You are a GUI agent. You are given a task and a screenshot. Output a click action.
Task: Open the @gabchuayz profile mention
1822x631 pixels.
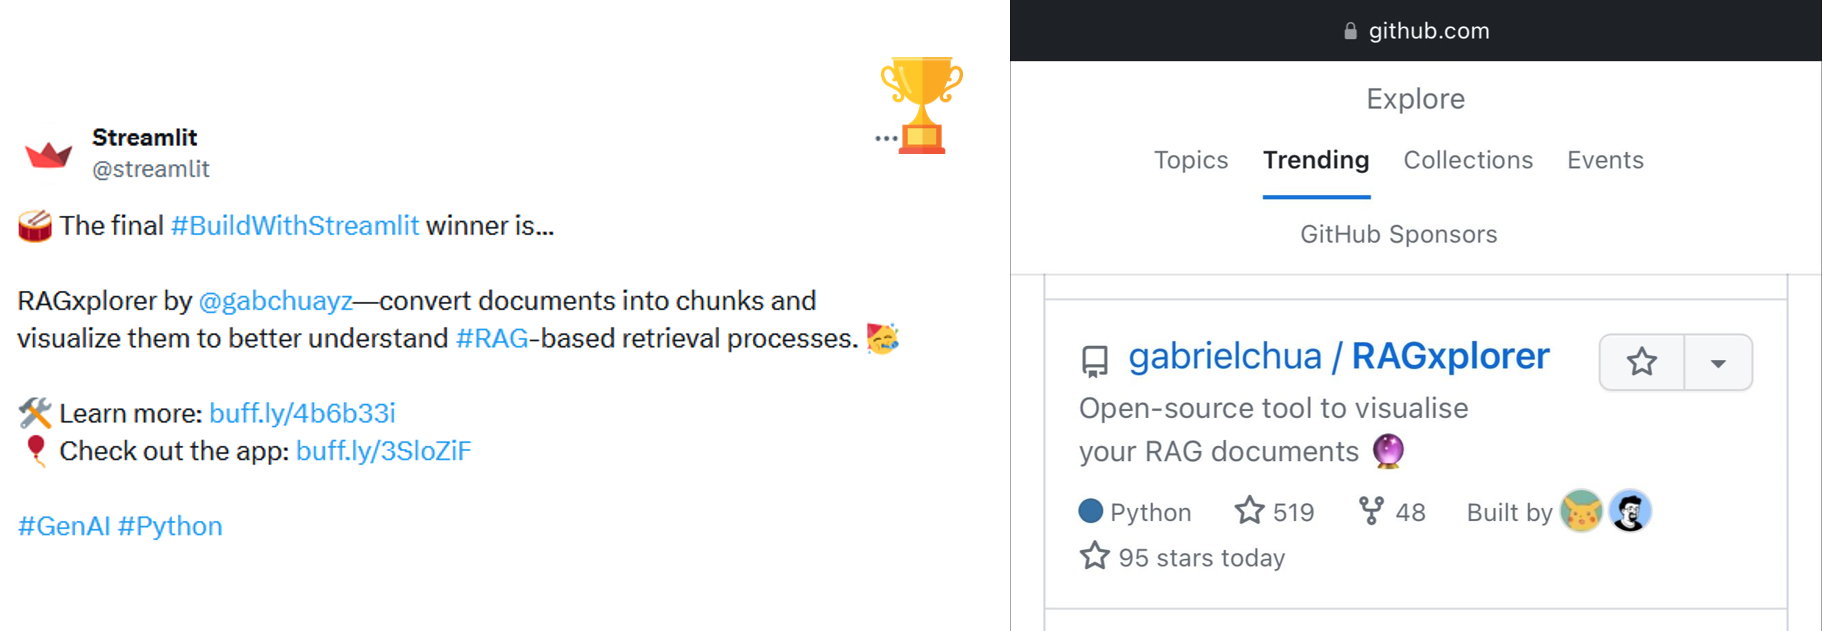(x=276, y=301)
